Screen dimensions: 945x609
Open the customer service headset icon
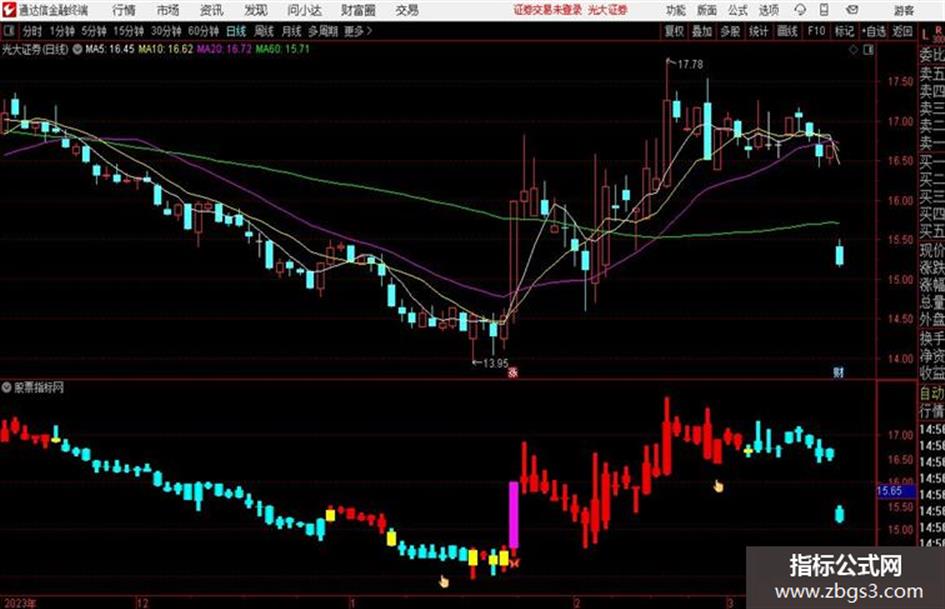click(x=800, y=10)
